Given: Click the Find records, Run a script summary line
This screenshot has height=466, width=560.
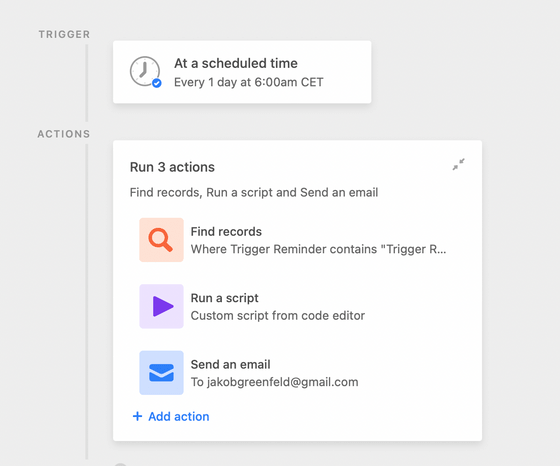Looking at the screenshot, I should pyautogui.click(x=254, y=192).
